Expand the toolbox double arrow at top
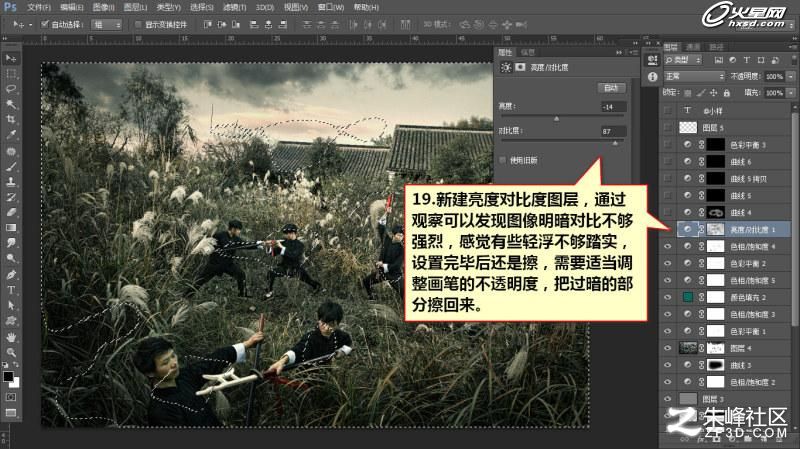800x449 pixels. coord(5,39)
